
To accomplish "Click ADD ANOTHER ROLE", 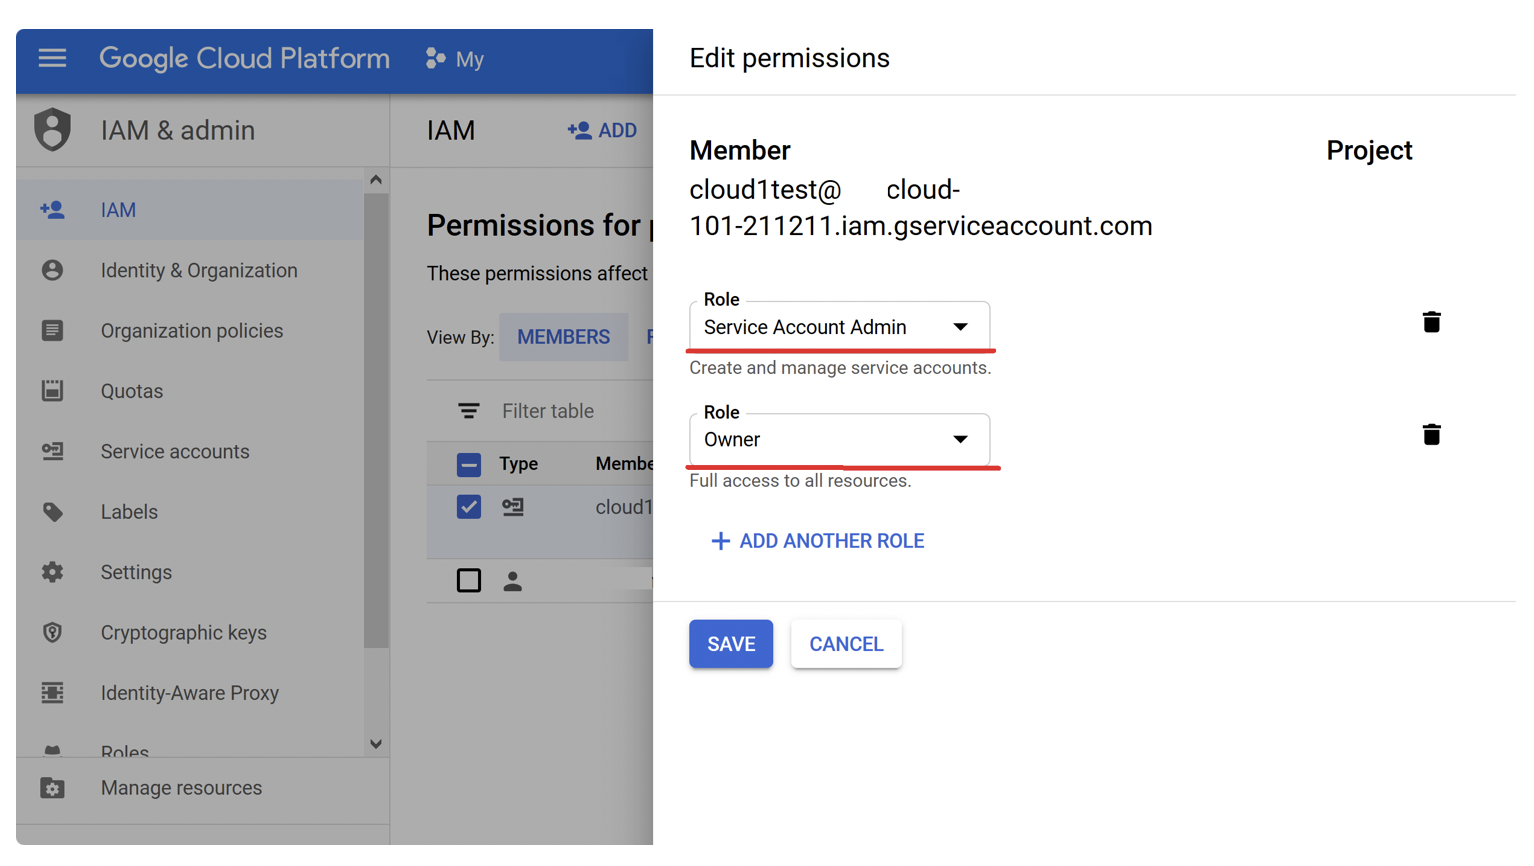I will click(817, 541).
